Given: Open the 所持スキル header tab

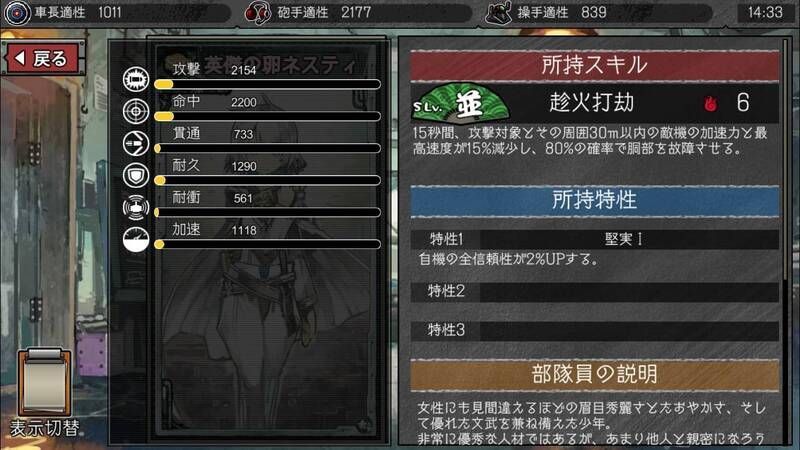Looking at the screenshot, I should (x=594, y=65).
